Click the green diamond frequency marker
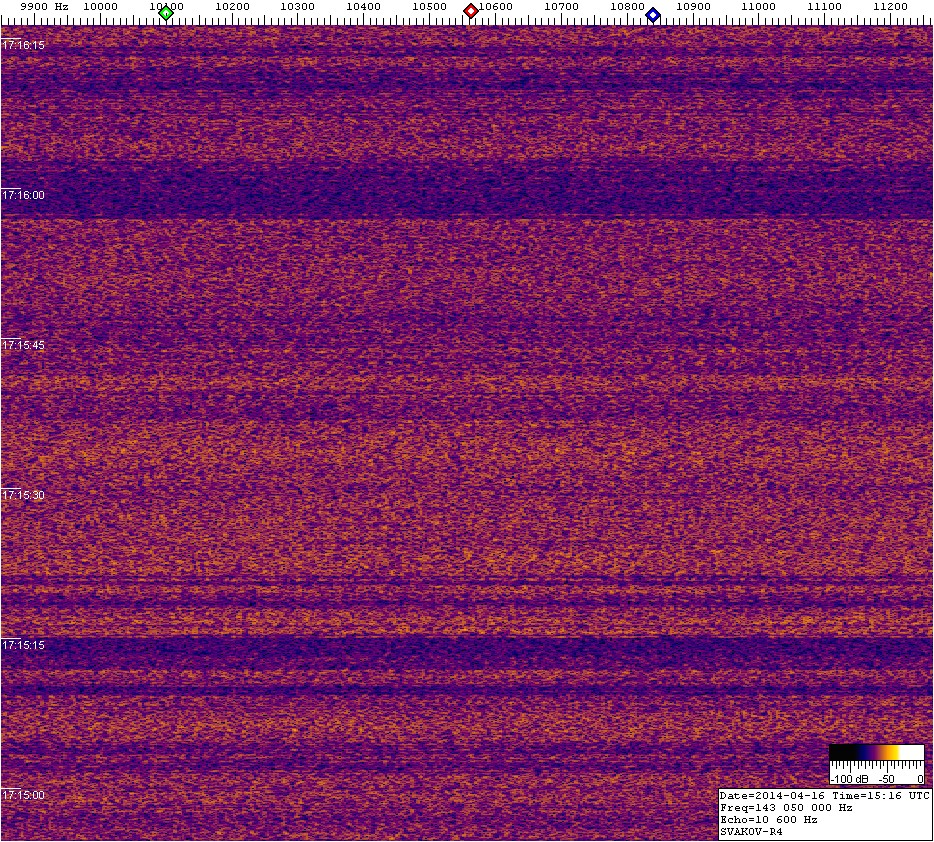Image resolution: width=934 pixels, height=842 pixels. pyautogui.click(x=166, y=13)
